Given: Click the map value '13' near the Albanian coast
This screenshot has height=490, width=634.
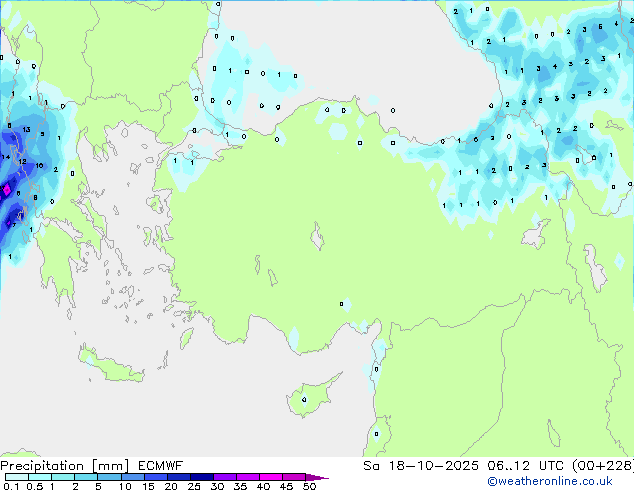Looking at the screenshot, I should [26, 129].
